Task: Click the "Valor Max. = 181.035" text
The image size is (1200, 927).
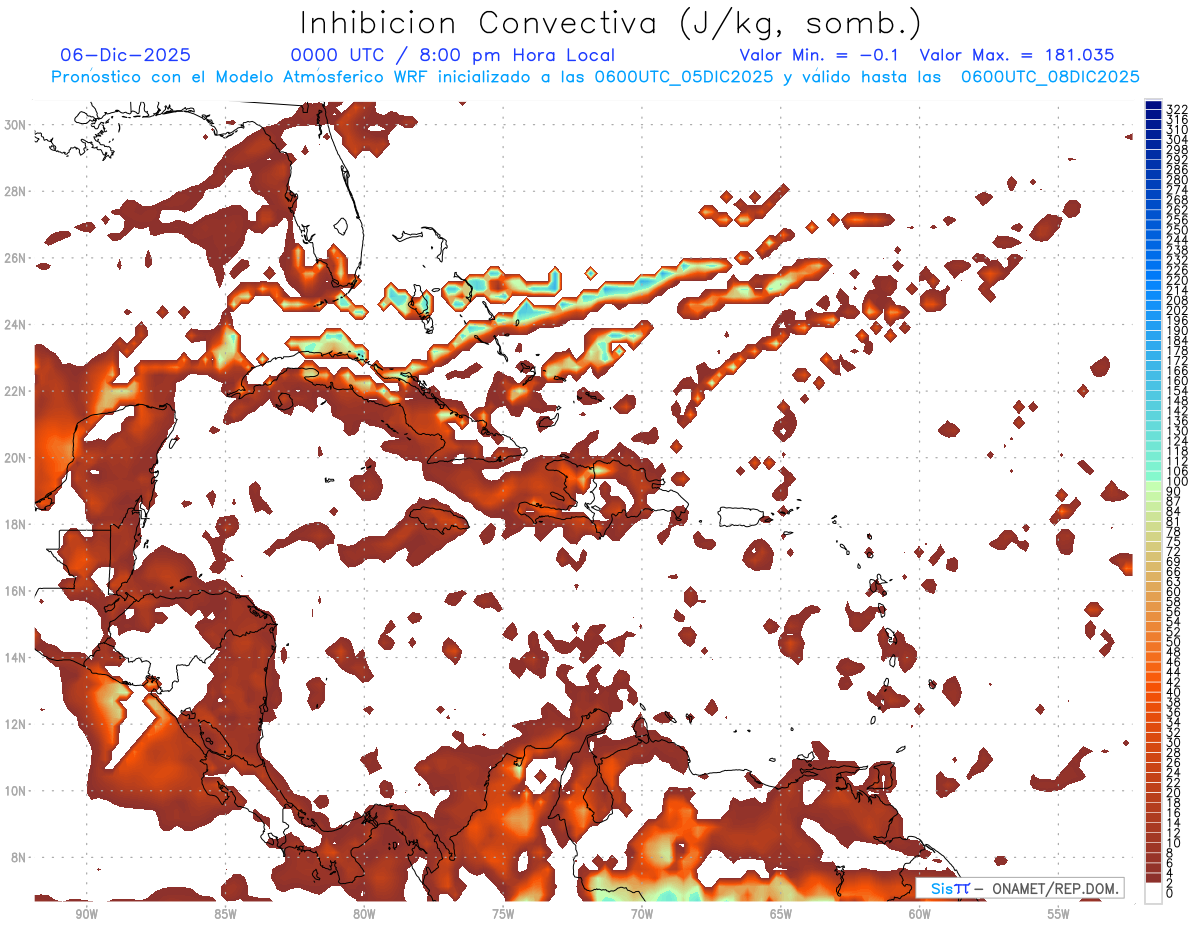Action: (x=1017, y=55)
